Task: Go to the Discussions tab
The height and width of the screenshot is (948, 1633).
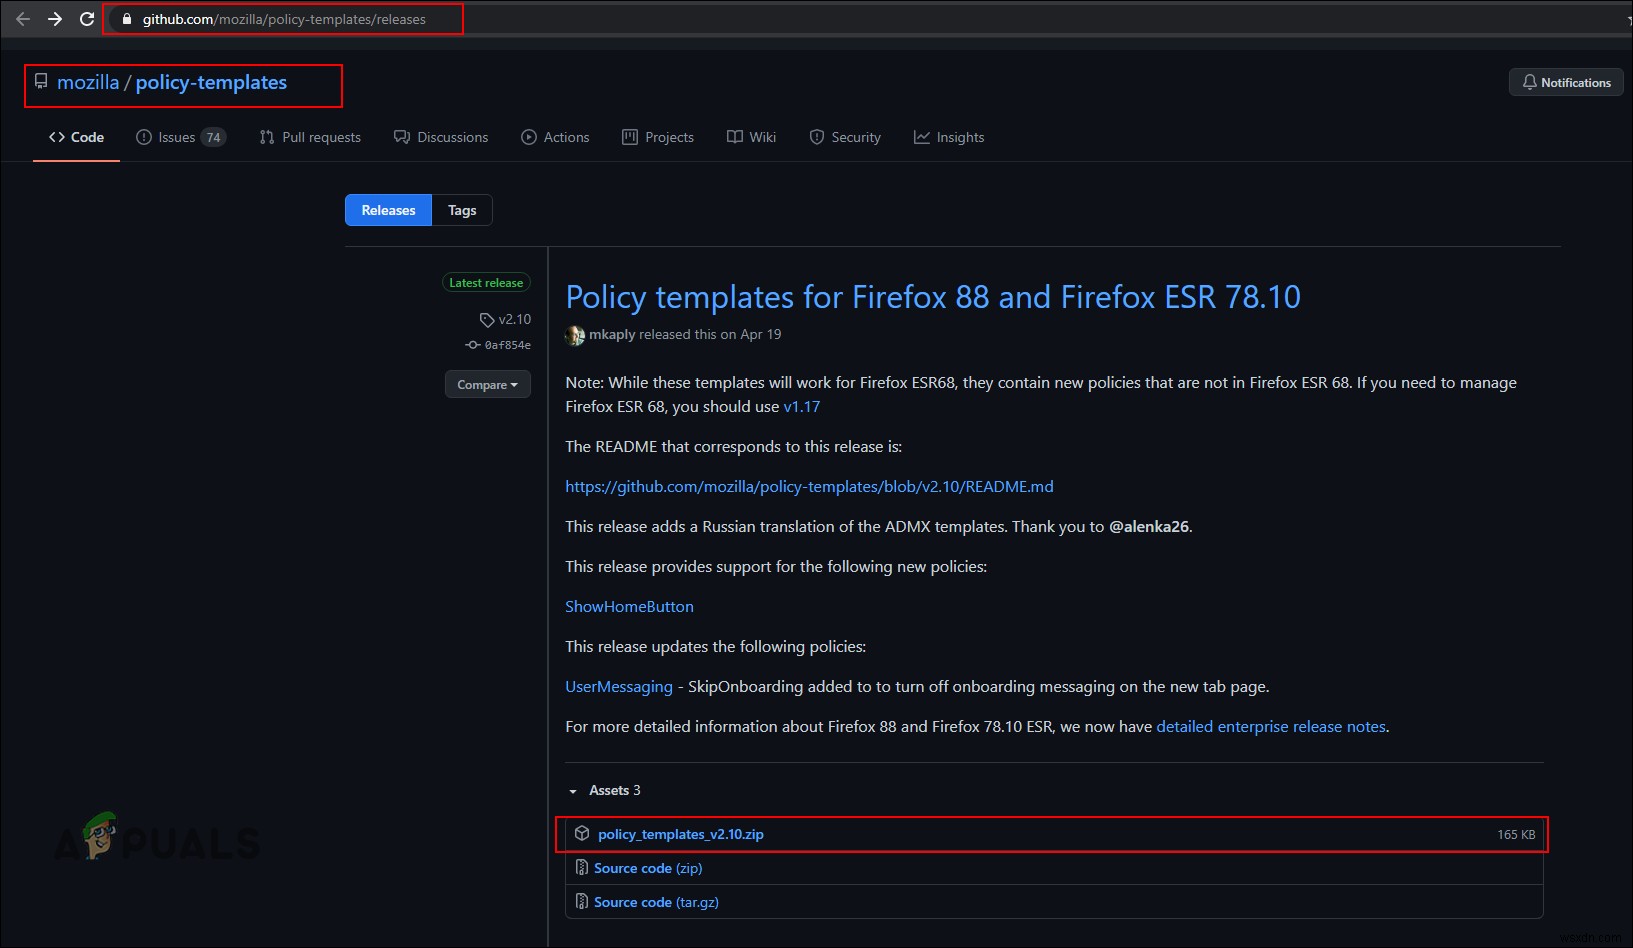Action: coord(441,137)
